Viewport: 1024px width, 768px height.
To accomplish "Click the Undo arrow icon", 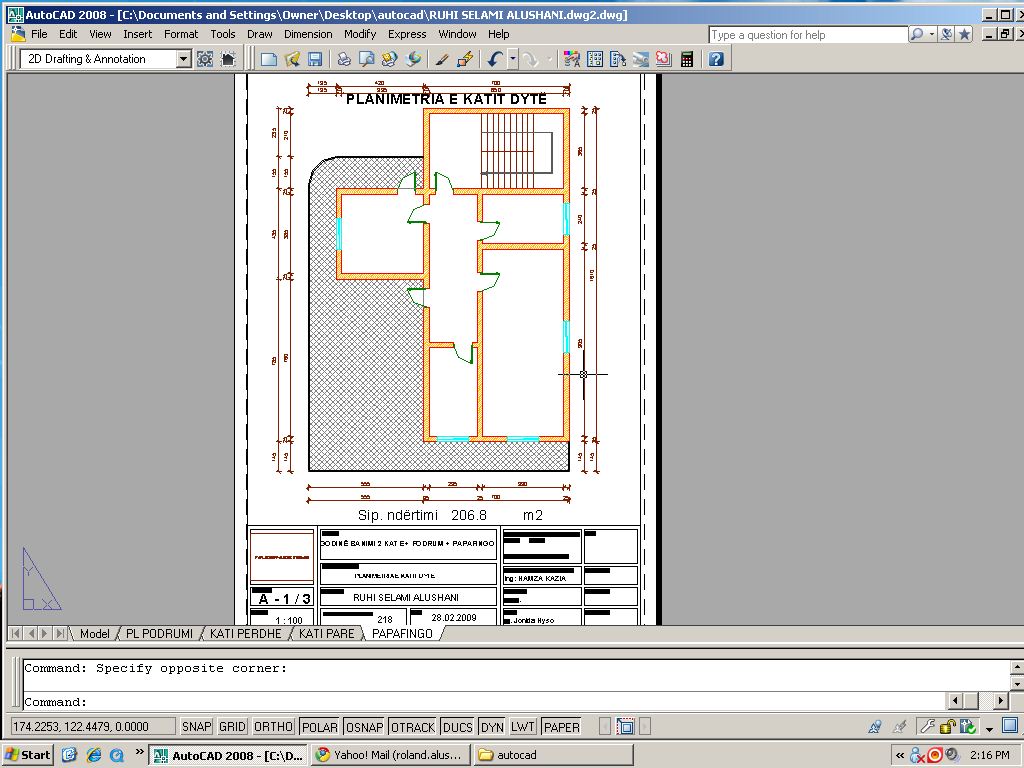I will click(x=495, y=59).
